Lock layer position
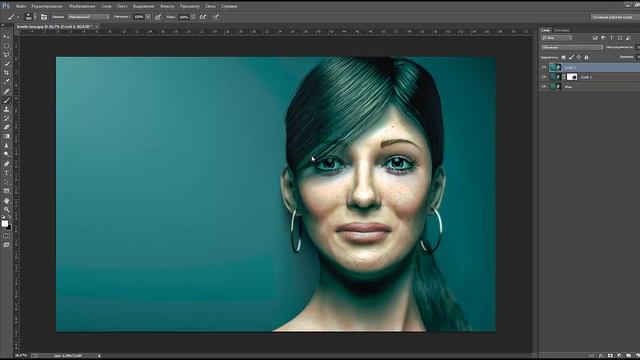The width and height of the screenshot is (640, 360). click(x=579, y=58)
